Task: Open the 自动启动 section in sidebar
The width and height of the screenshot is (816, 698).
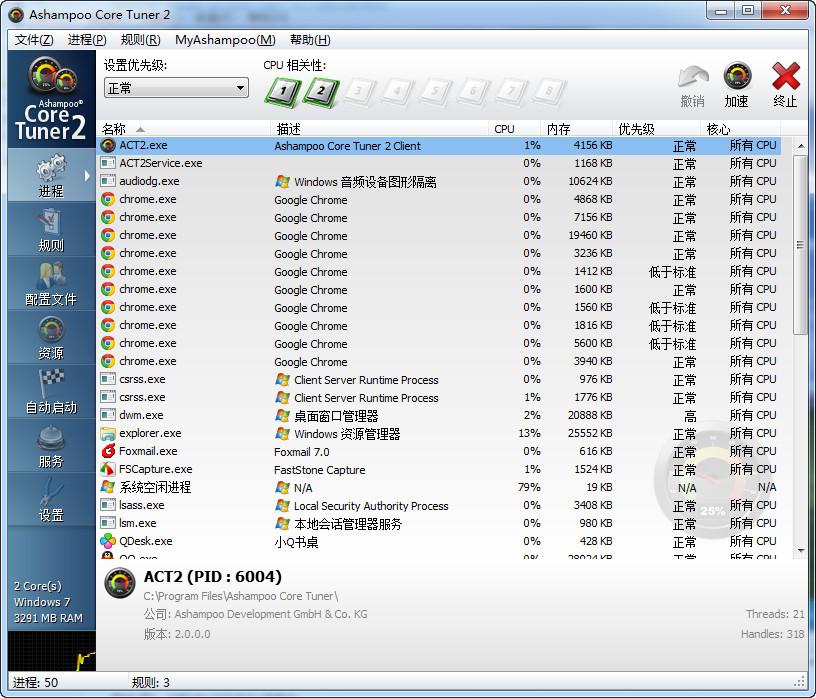Action: tap(51, 391)
